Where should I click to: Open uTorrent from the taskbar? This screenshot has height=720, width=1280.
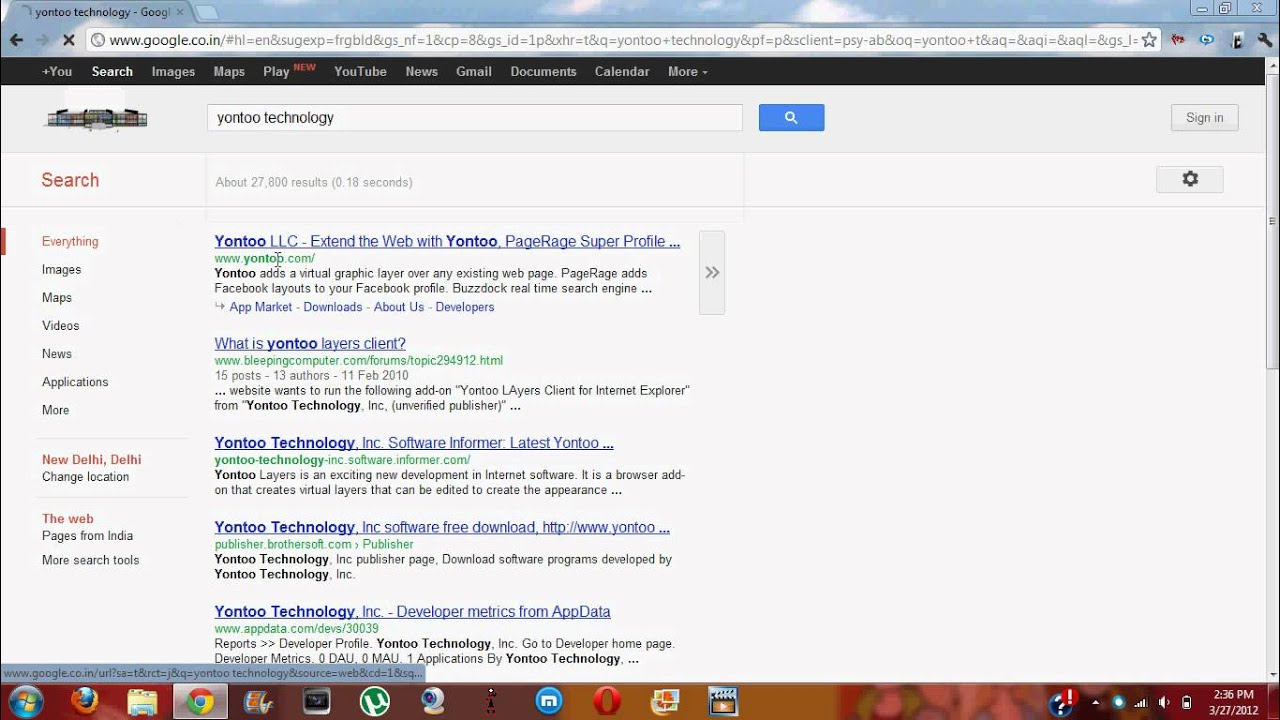coord(375,701)
